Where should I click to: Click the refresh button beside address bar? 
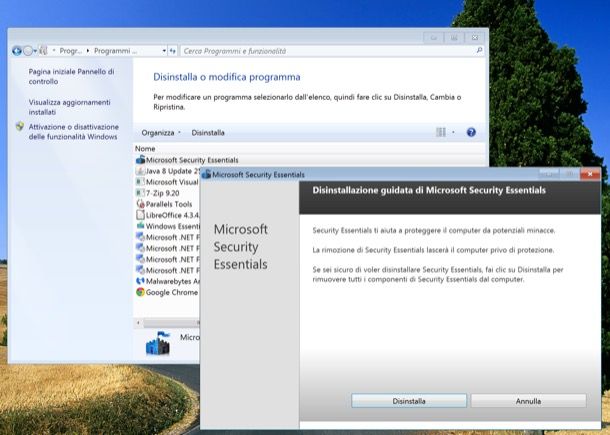[x=173, y=51]
